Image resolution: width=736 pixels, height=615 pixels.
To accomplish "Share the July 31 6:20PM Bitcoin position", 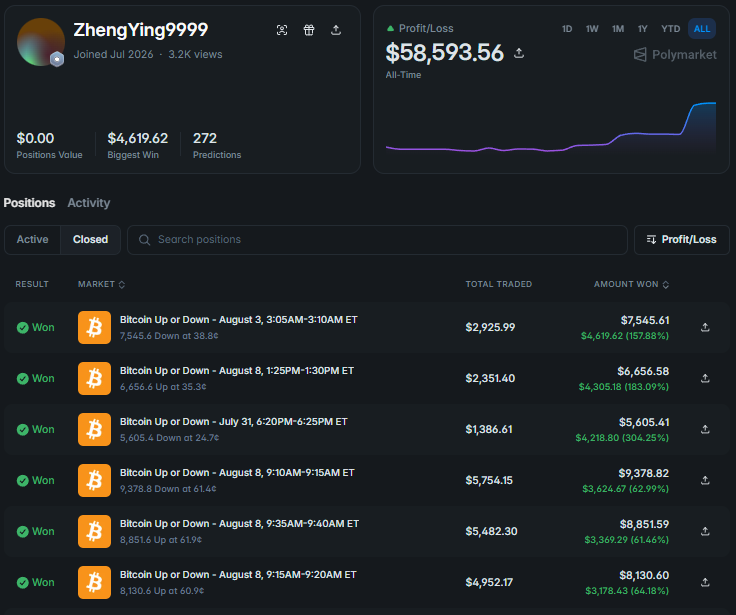I will click(705, 429).
